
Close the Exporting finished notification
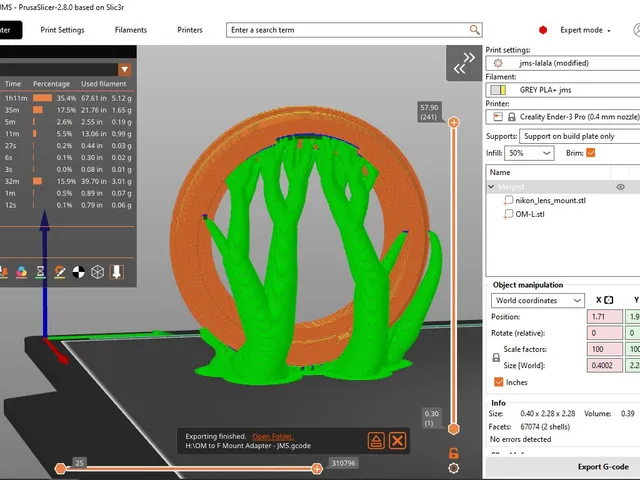coord(397,441)
